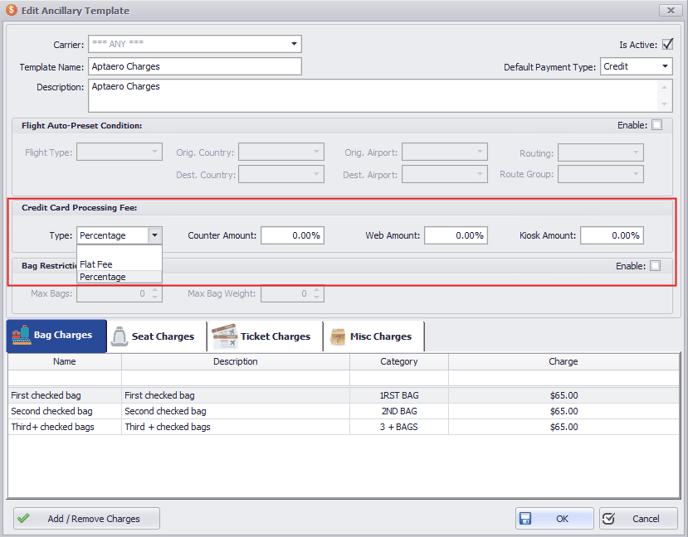
Task: Click the Kiosk Amount field
Action: pyautogui.click(x=612, y=236)
